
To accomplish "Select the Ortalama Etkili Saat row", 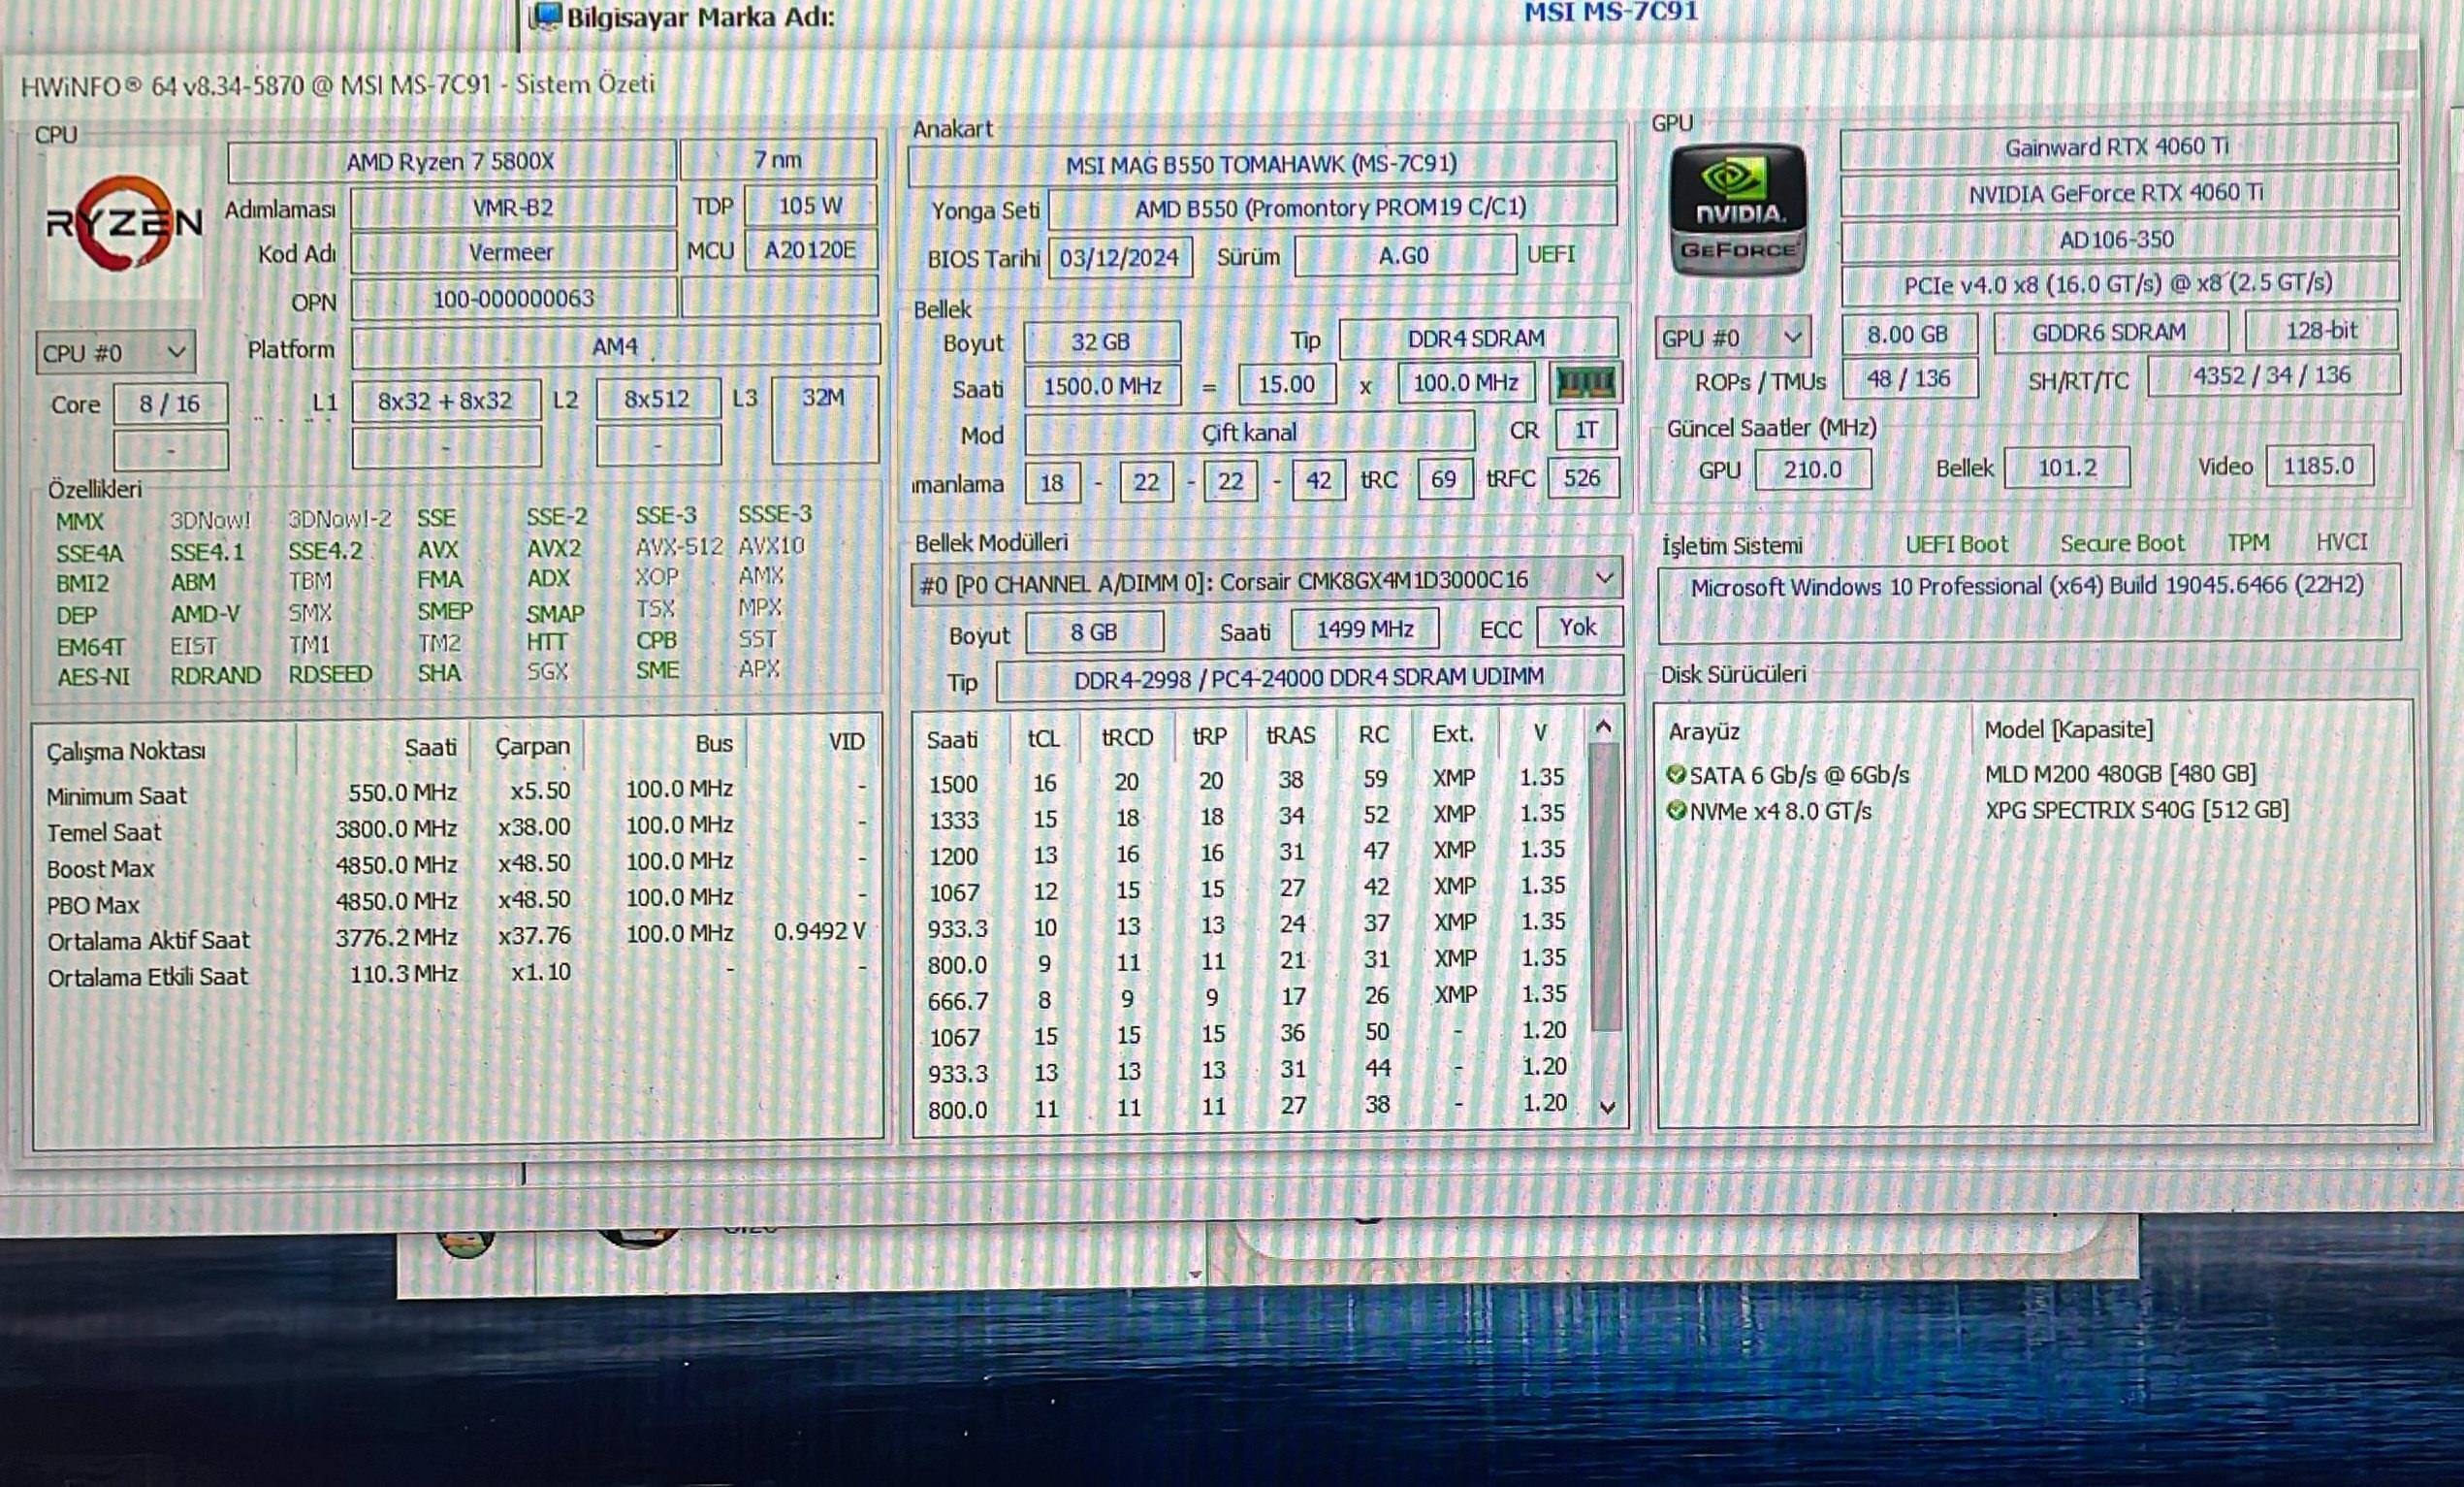I will click(x=456, y=974).
